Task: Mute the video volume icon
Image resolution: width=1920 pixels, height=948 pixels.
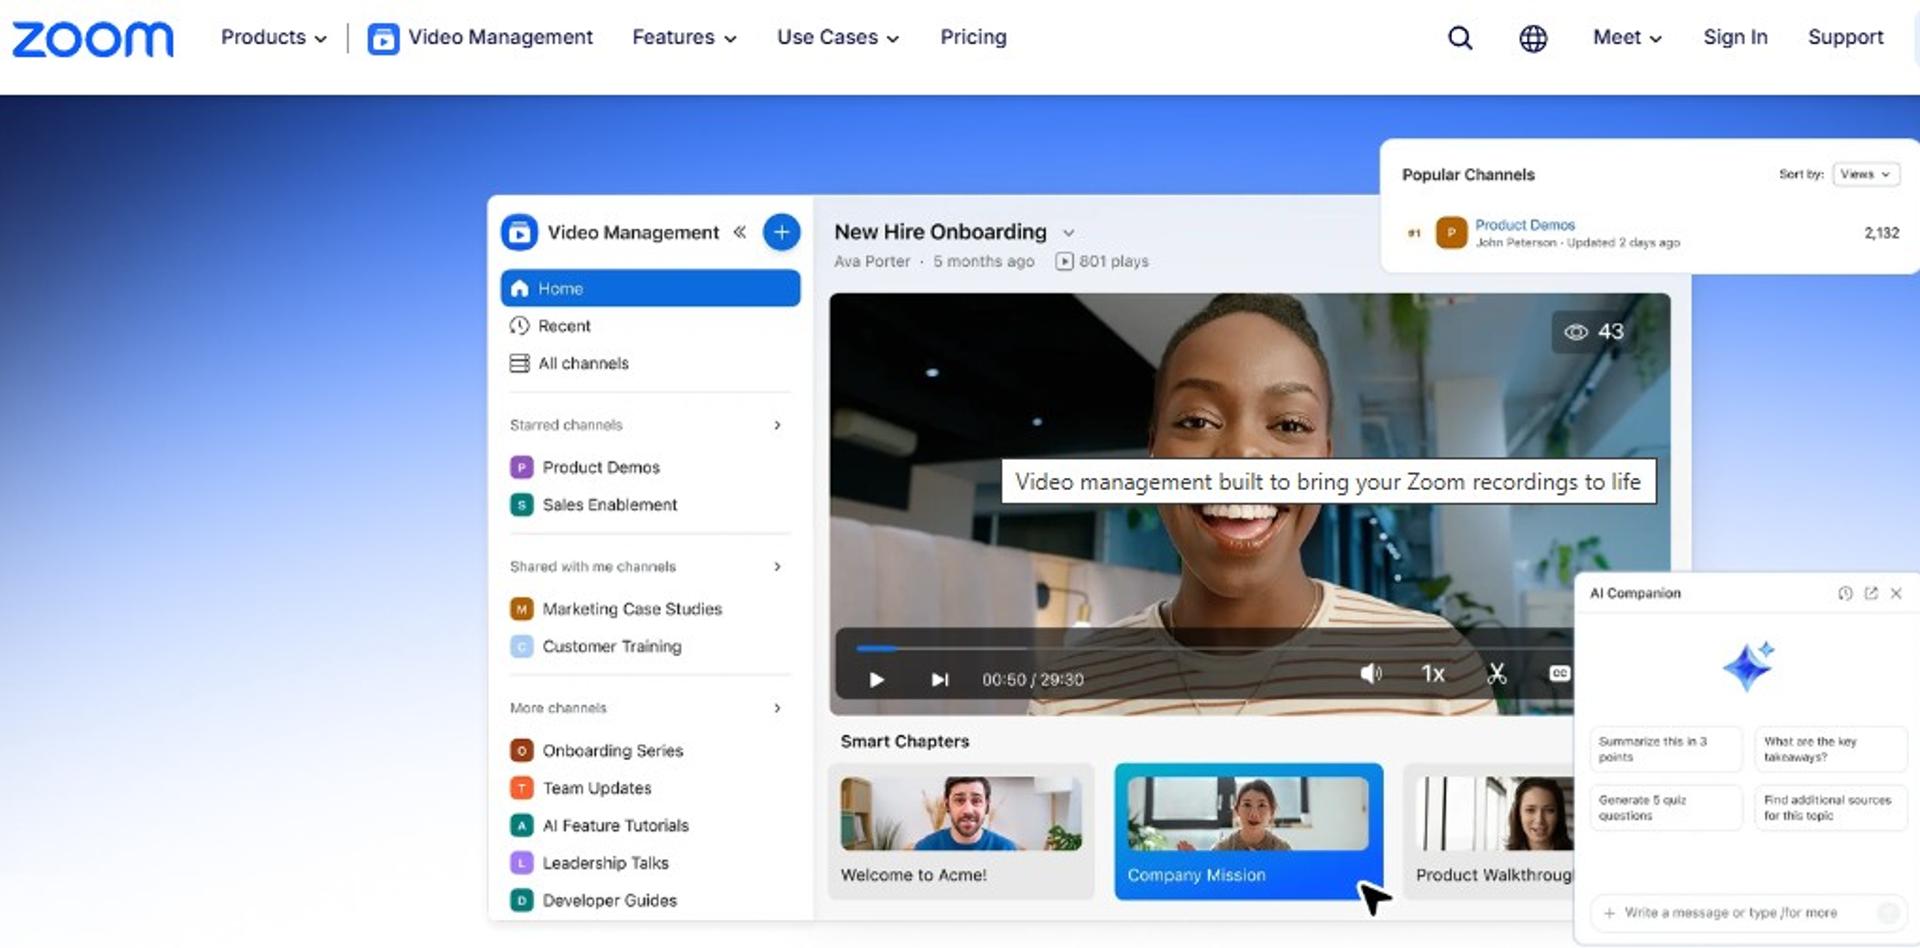Action: 1371,674
